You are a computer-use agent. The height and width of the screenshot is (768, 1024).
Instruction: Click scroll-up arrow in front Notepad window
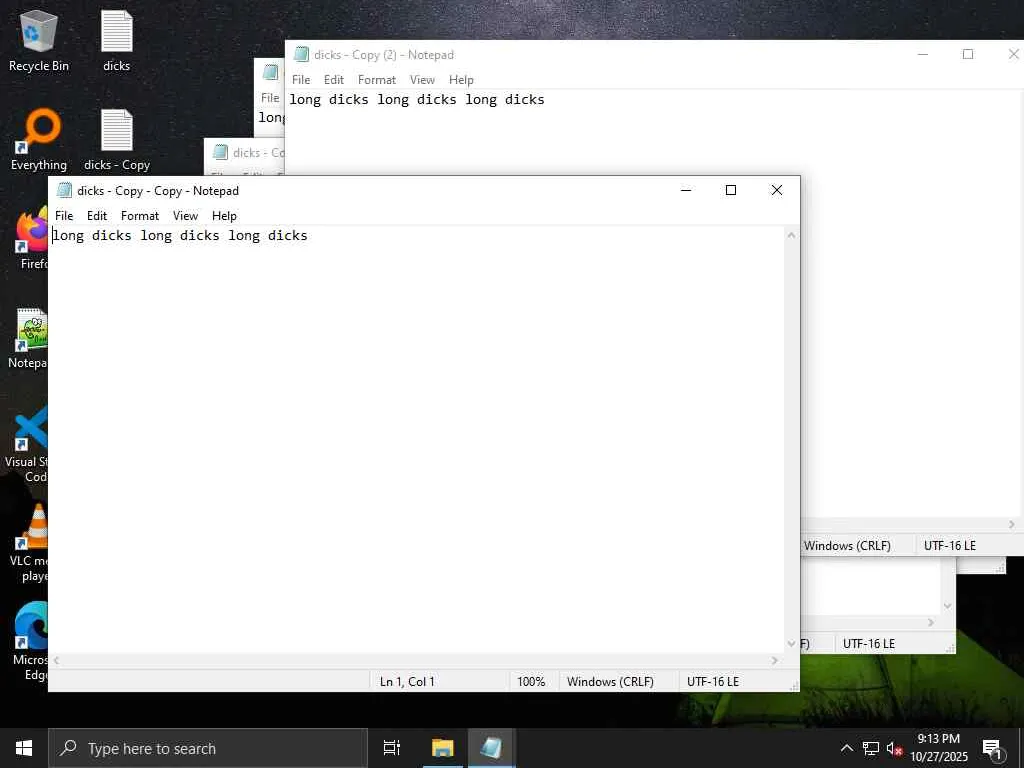pyautogui.click(x=792, y=234)
